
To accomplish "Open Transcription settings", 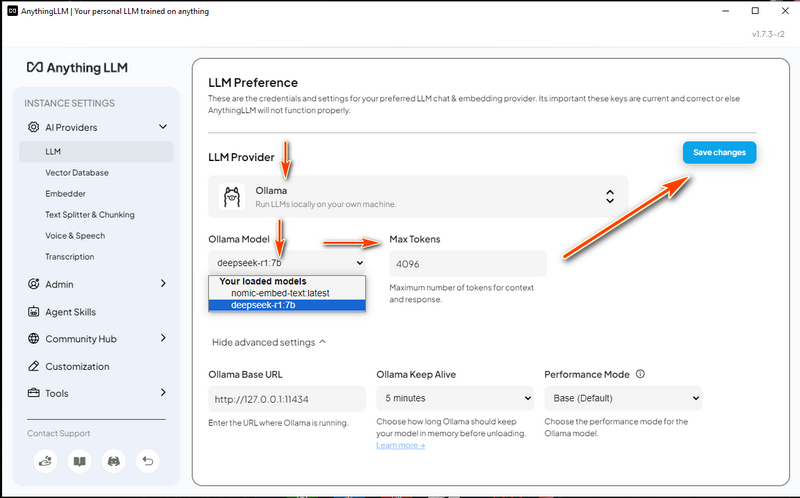I will pos(69,257).
